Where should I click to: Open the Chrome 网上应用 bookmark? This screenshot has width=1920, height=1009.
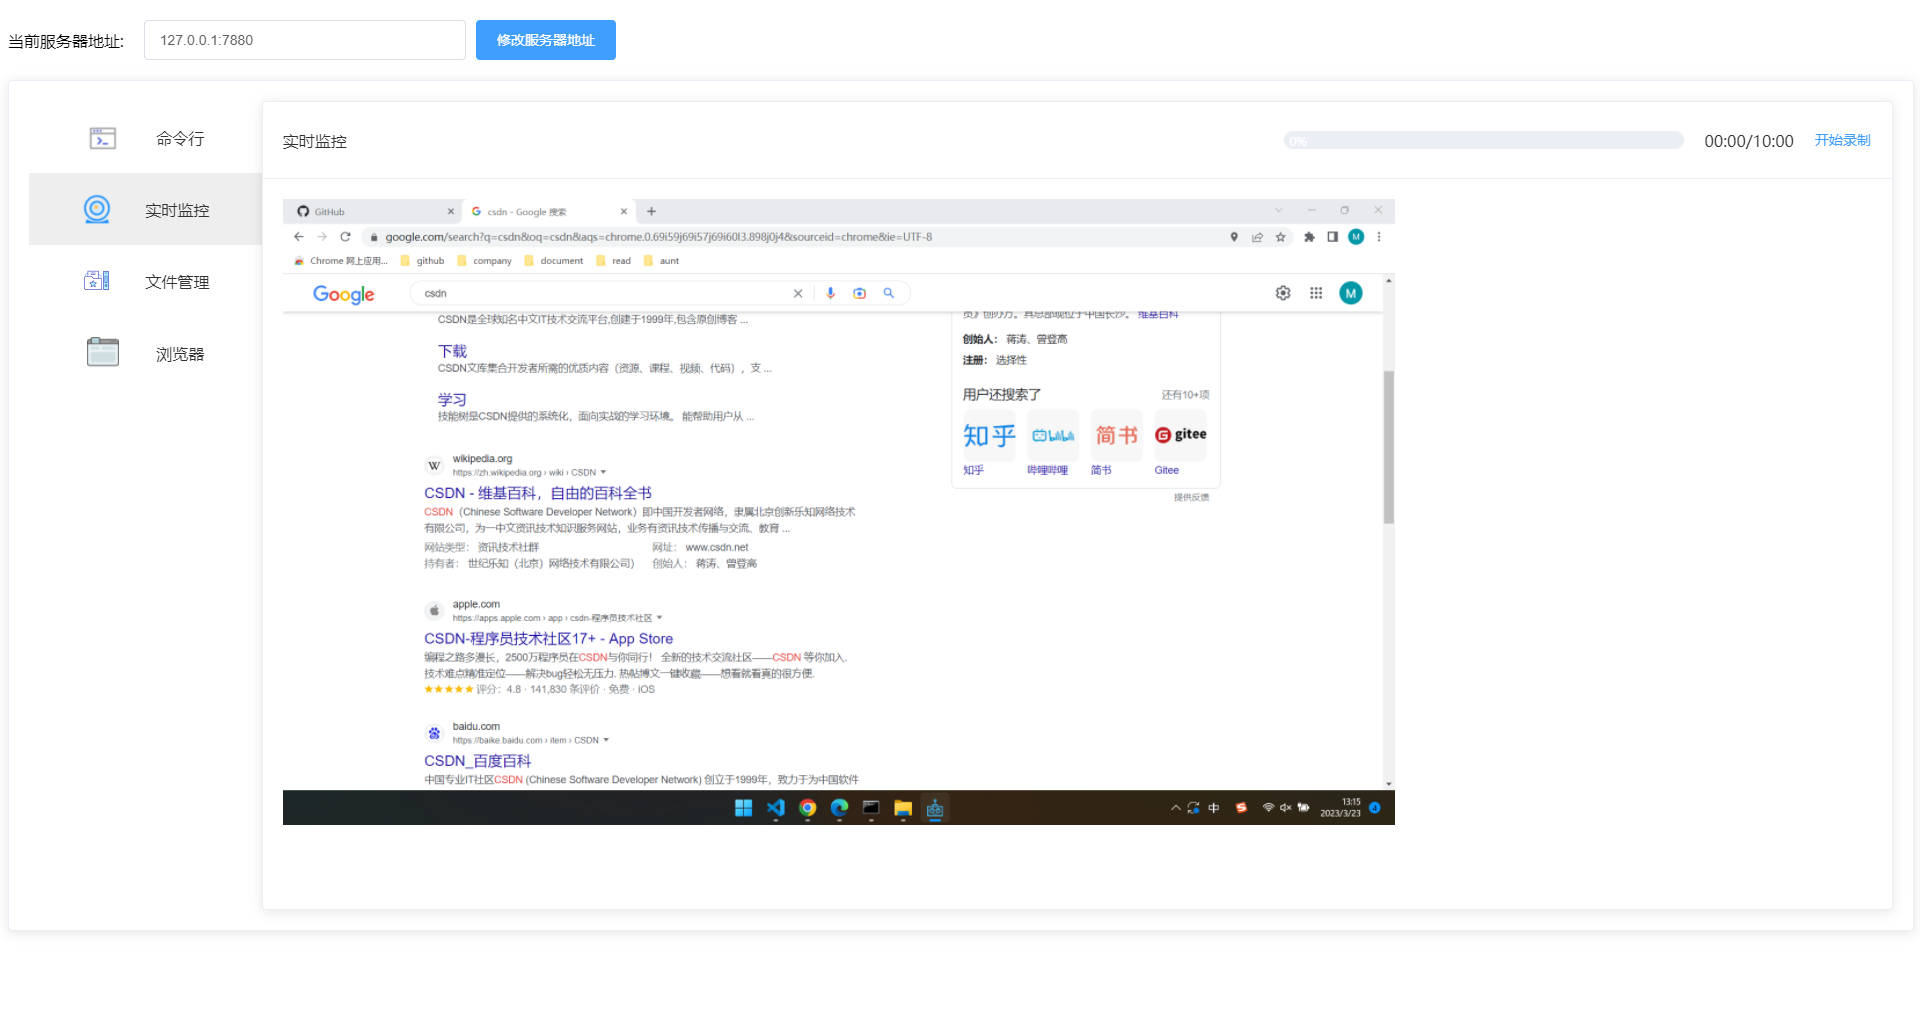[341, 261]
